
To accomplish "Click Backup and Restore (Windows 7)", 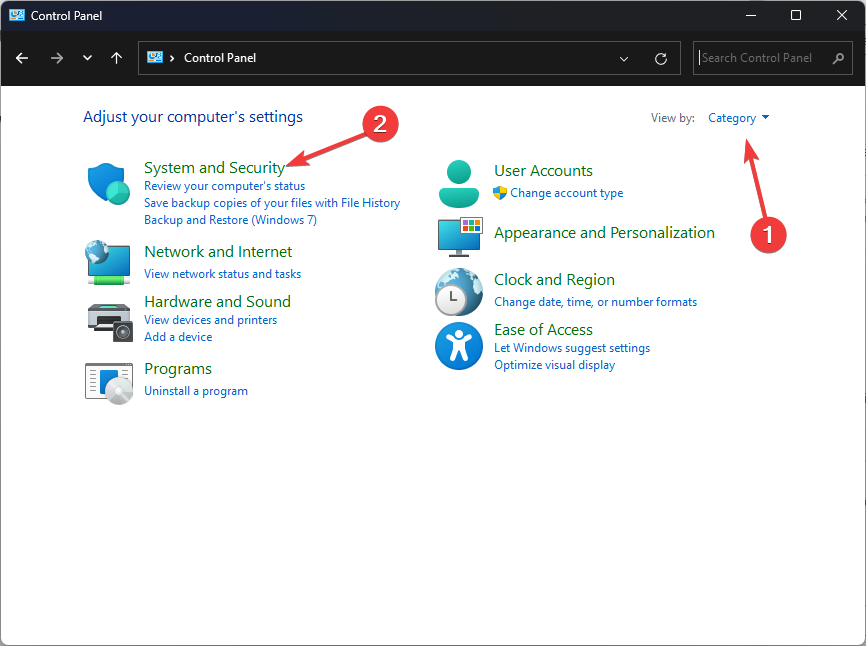I will 230,220.
